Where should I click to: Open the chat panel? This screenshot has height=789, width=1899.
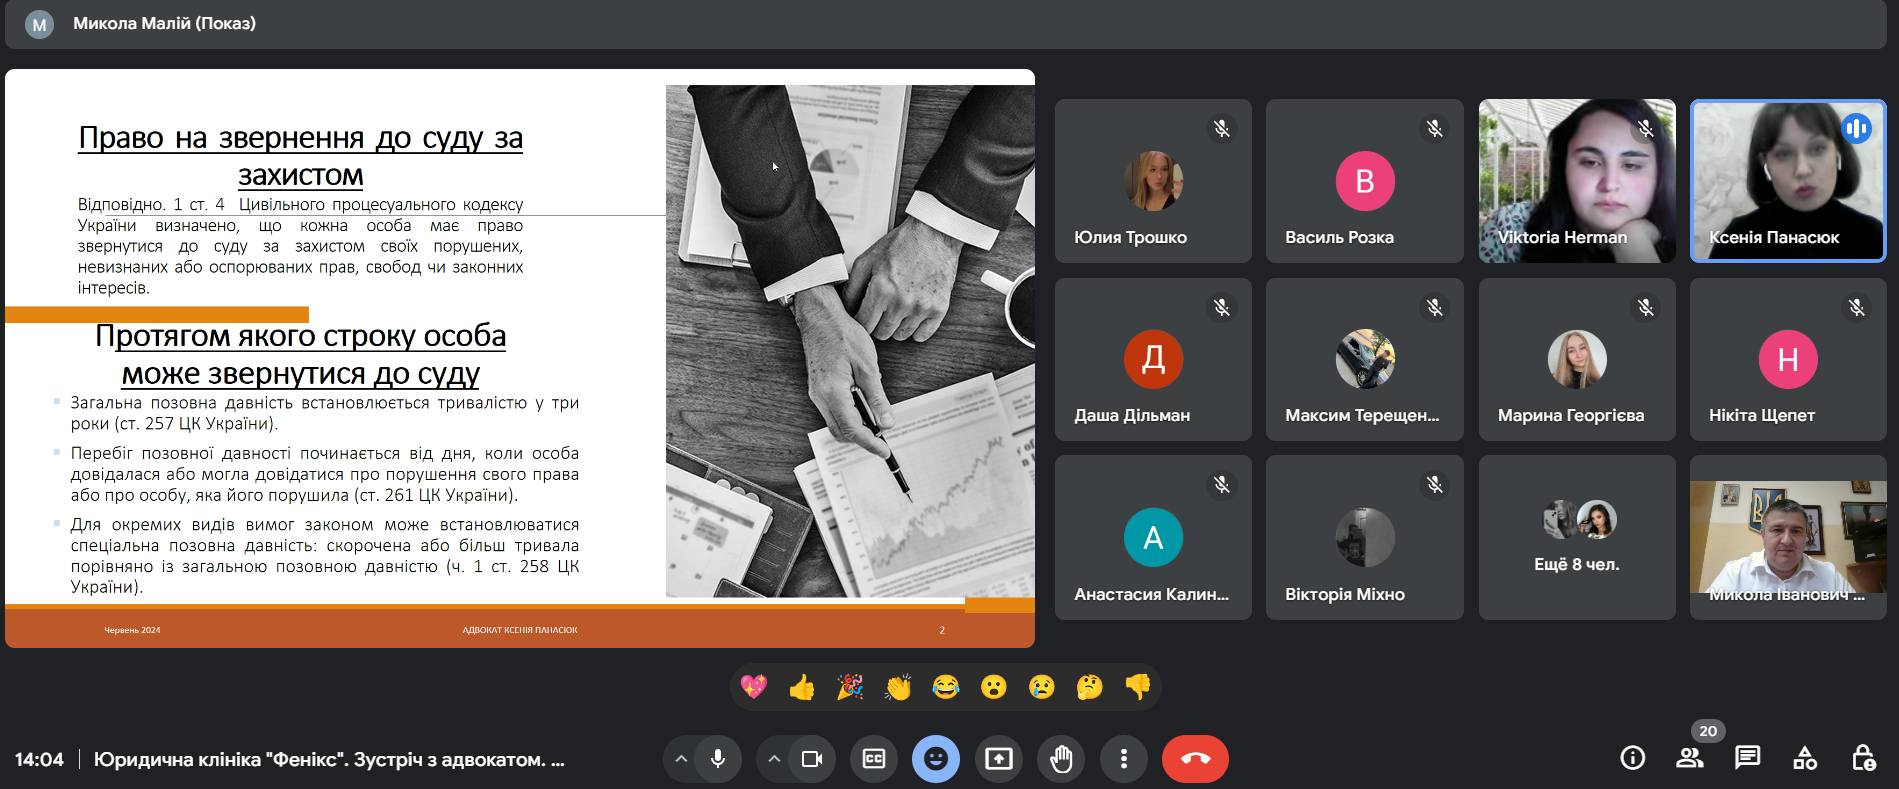pyautogui.click(x=1747, y=758)
